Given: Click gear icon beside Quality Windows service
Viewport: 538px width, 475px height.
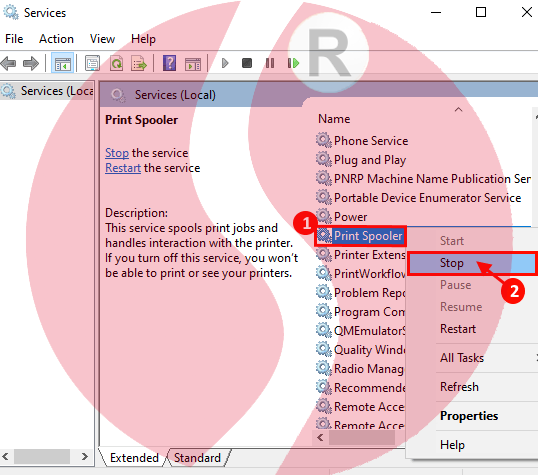Looking at the screenshot, I should [x=324, y=349].
